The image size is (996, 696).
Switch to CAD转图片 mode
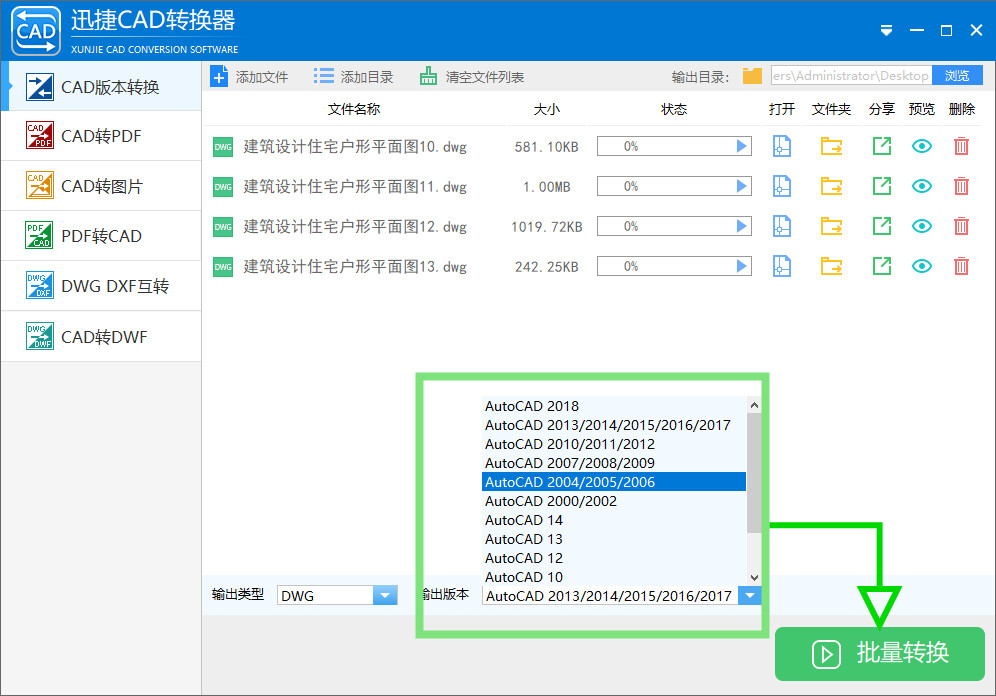[101, 186]
